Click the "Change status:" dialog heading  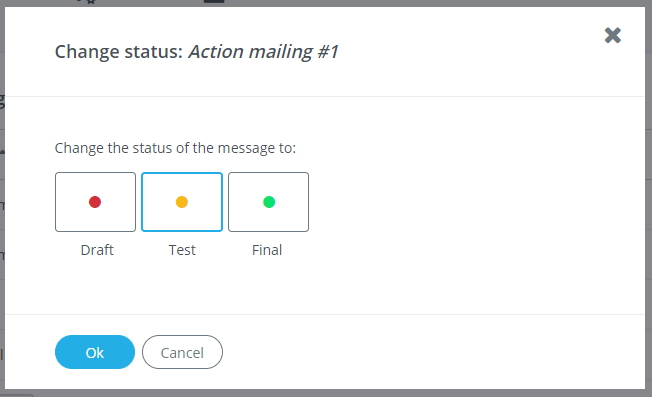tap(119, 52)
